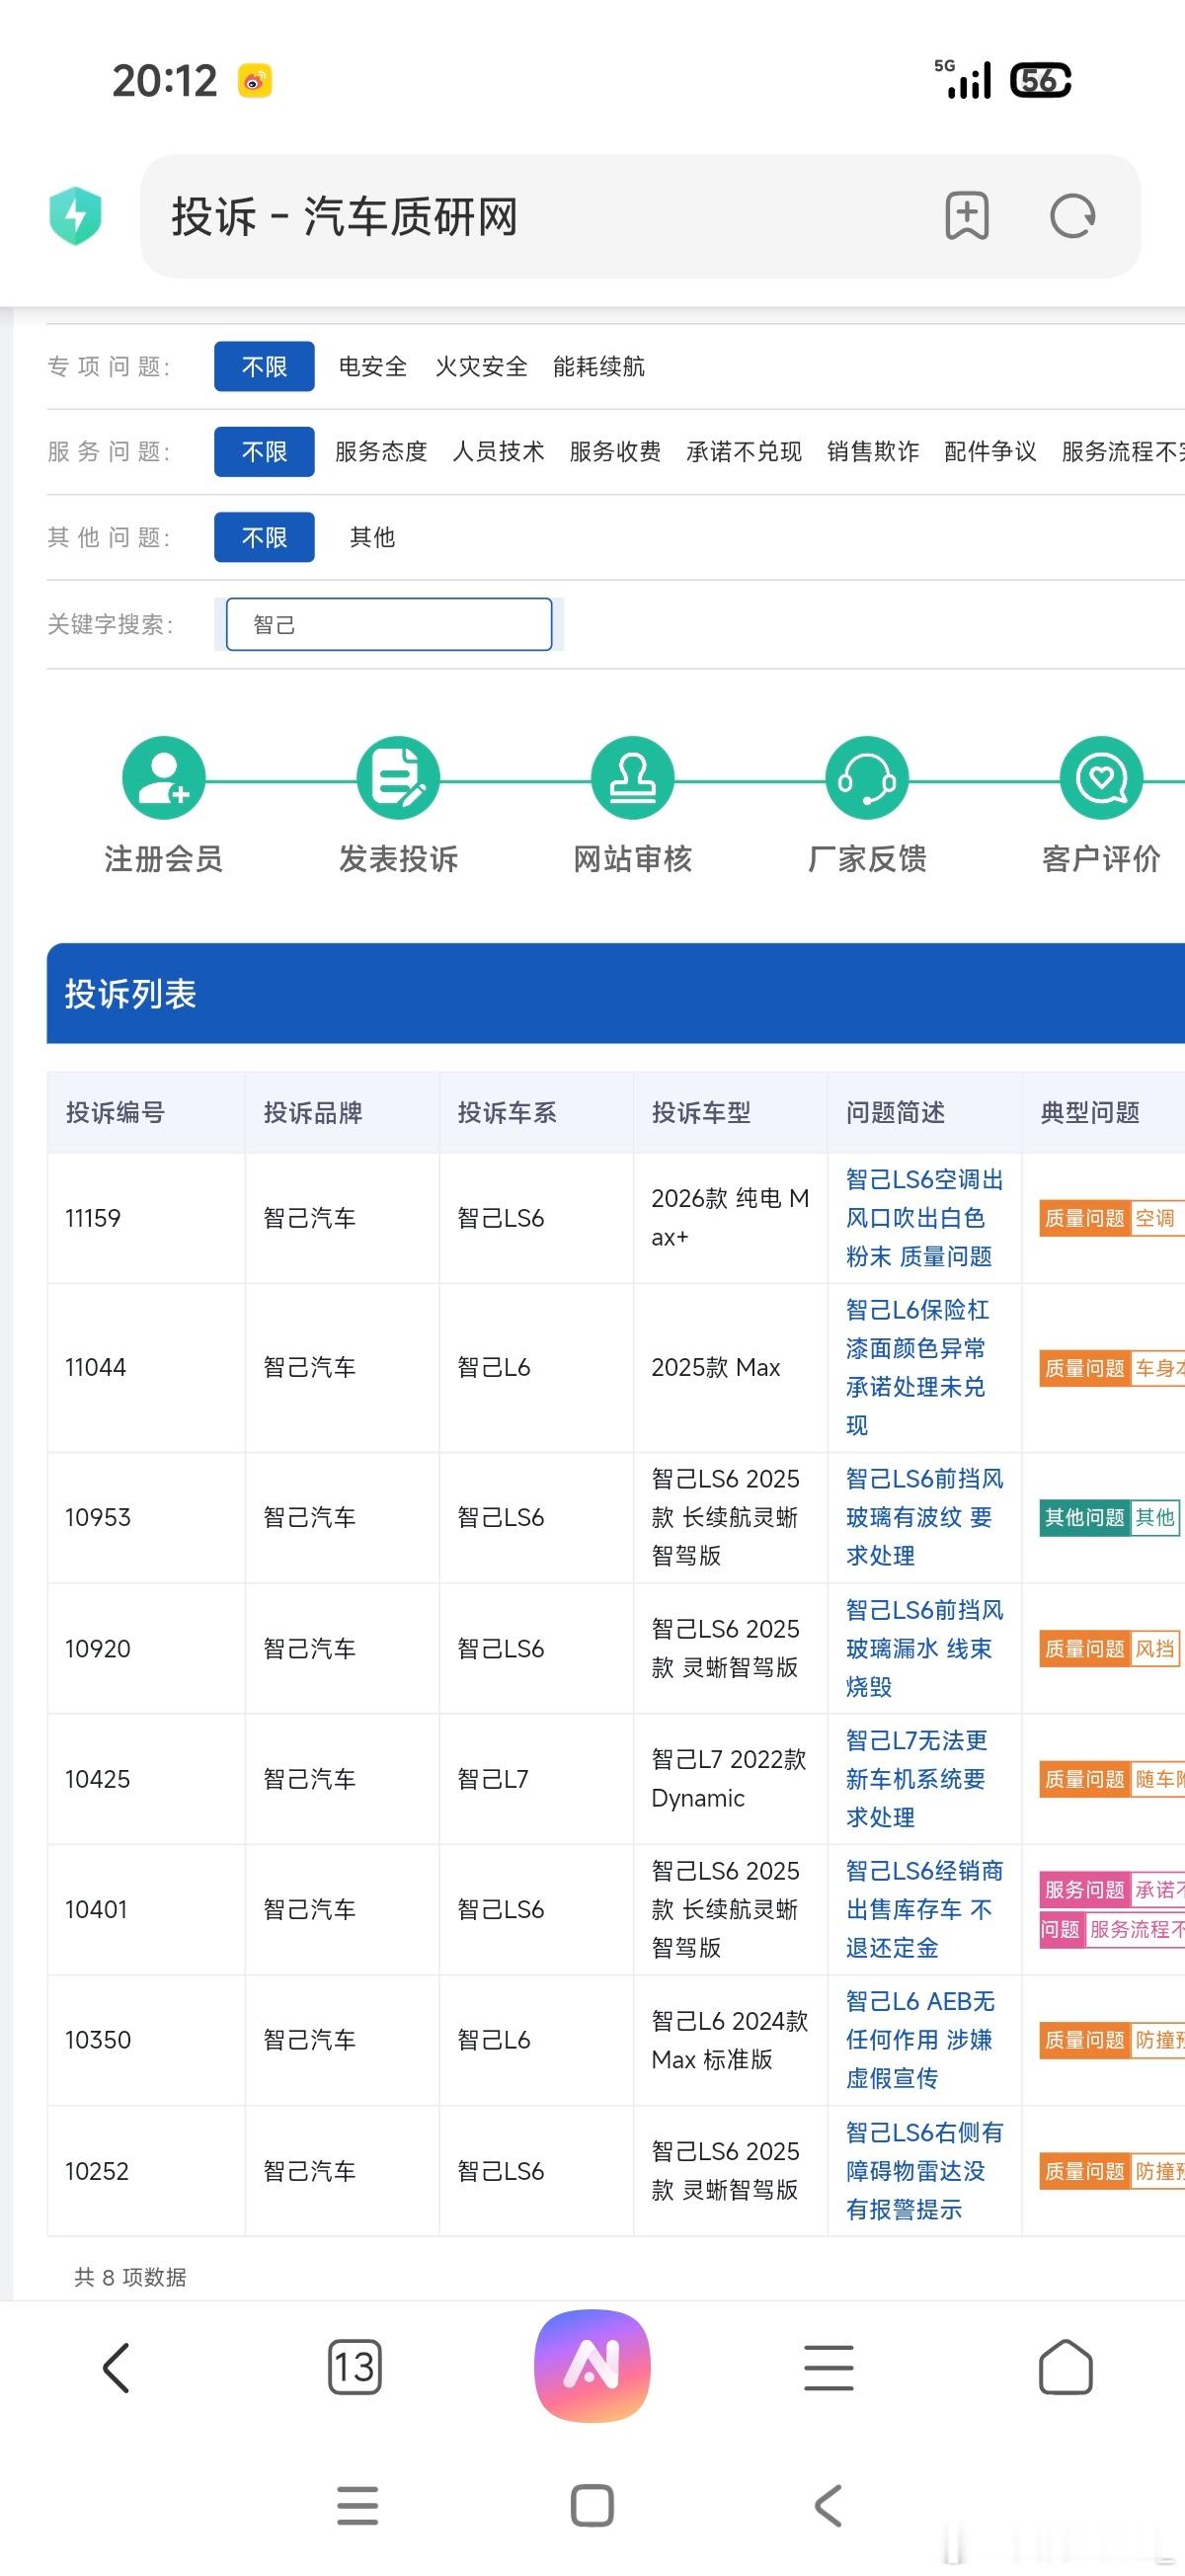Open complaint 智己L6保险杠漆面颜色异常
1185x2576 pixels.
[x=917, y=1367]
